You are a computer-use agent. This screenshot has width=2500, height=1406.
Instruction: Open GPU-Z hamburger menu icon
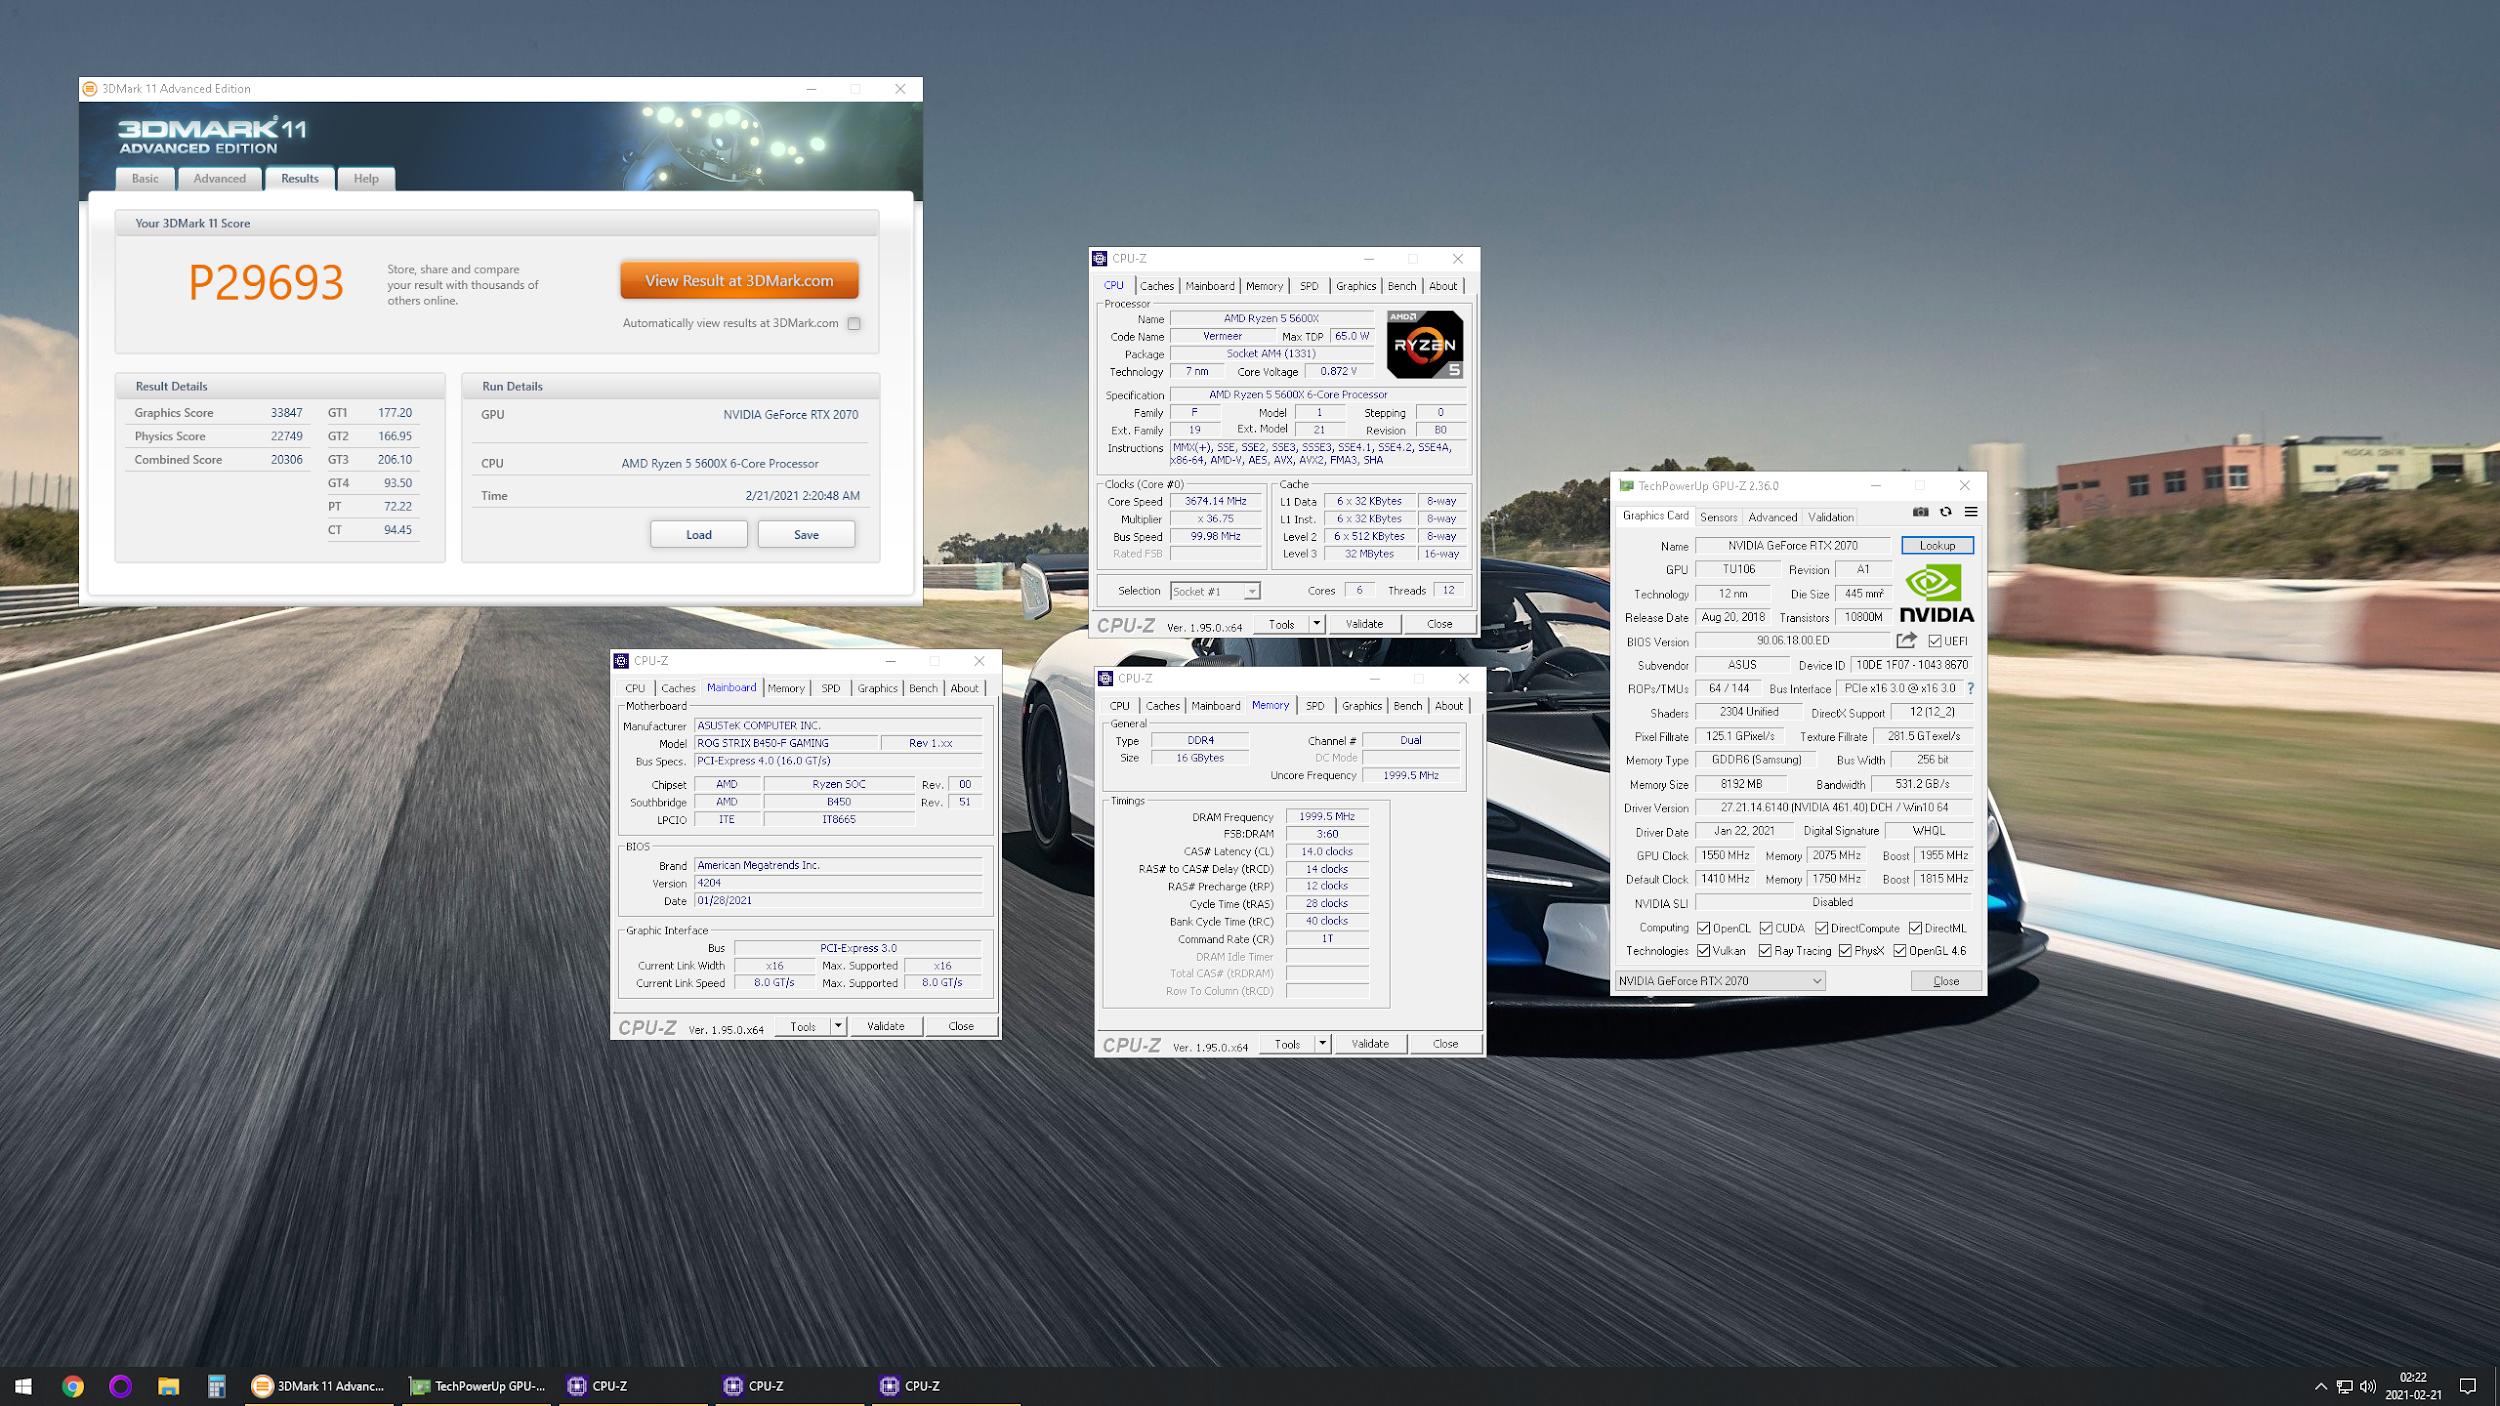click(x=1971, y=512)
